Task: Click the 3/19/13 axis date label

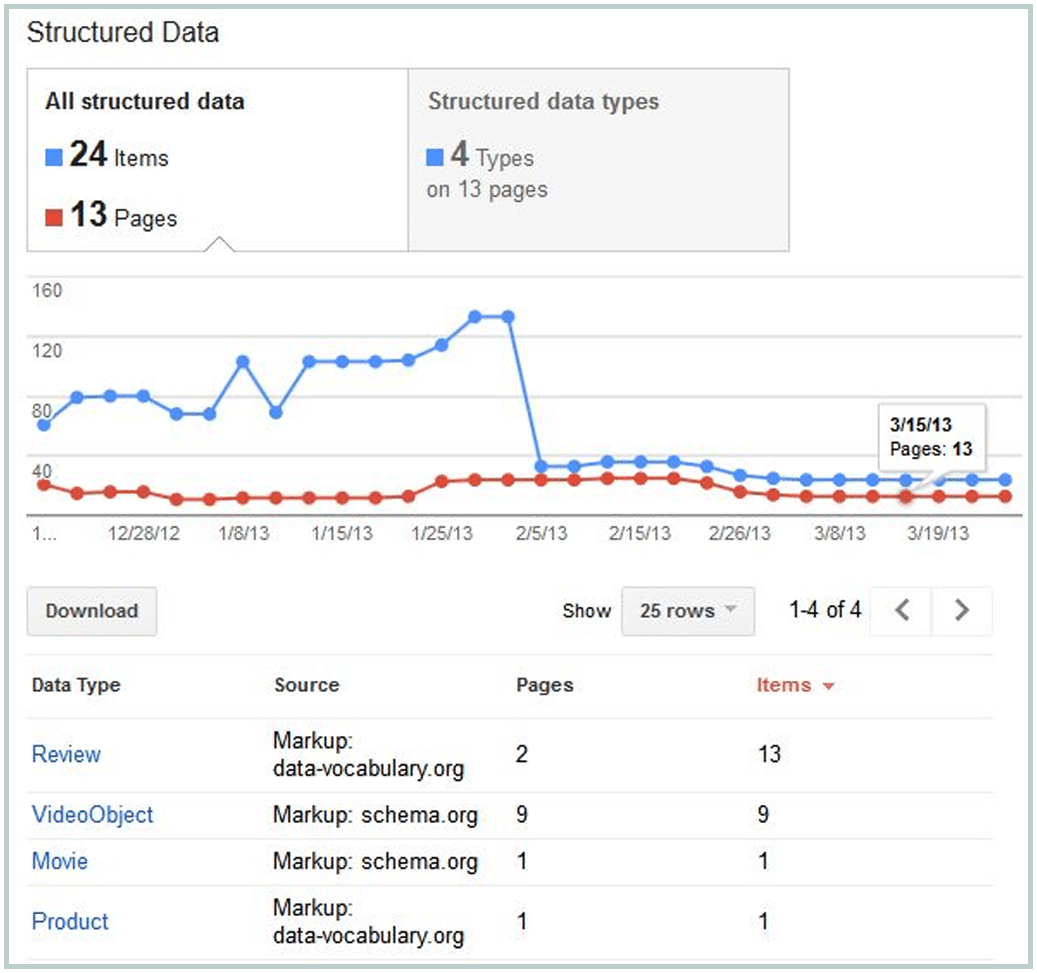Action: (x=938, y=533)
